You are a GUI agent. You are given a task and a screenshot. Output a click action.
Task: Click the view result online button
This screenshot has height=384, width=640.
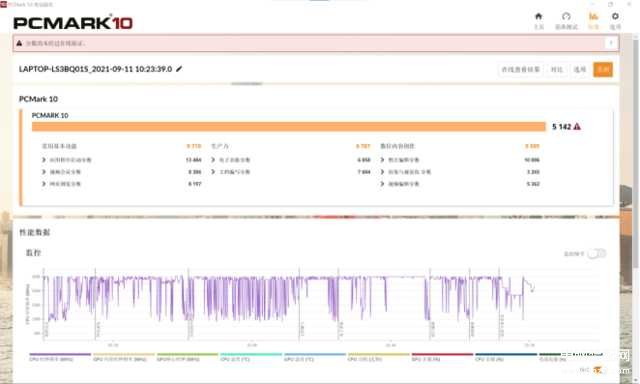pyautogui.click(x=520, y=70)
